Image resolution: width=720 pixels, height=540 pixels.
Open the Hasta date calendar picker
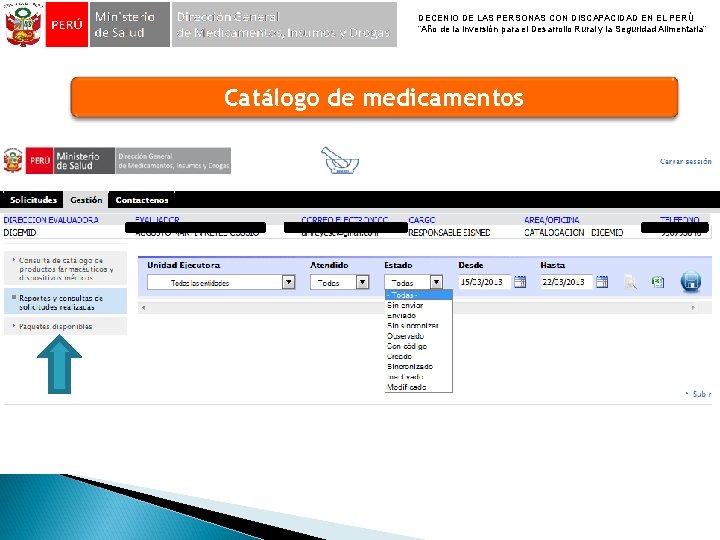tap(602, 281)
